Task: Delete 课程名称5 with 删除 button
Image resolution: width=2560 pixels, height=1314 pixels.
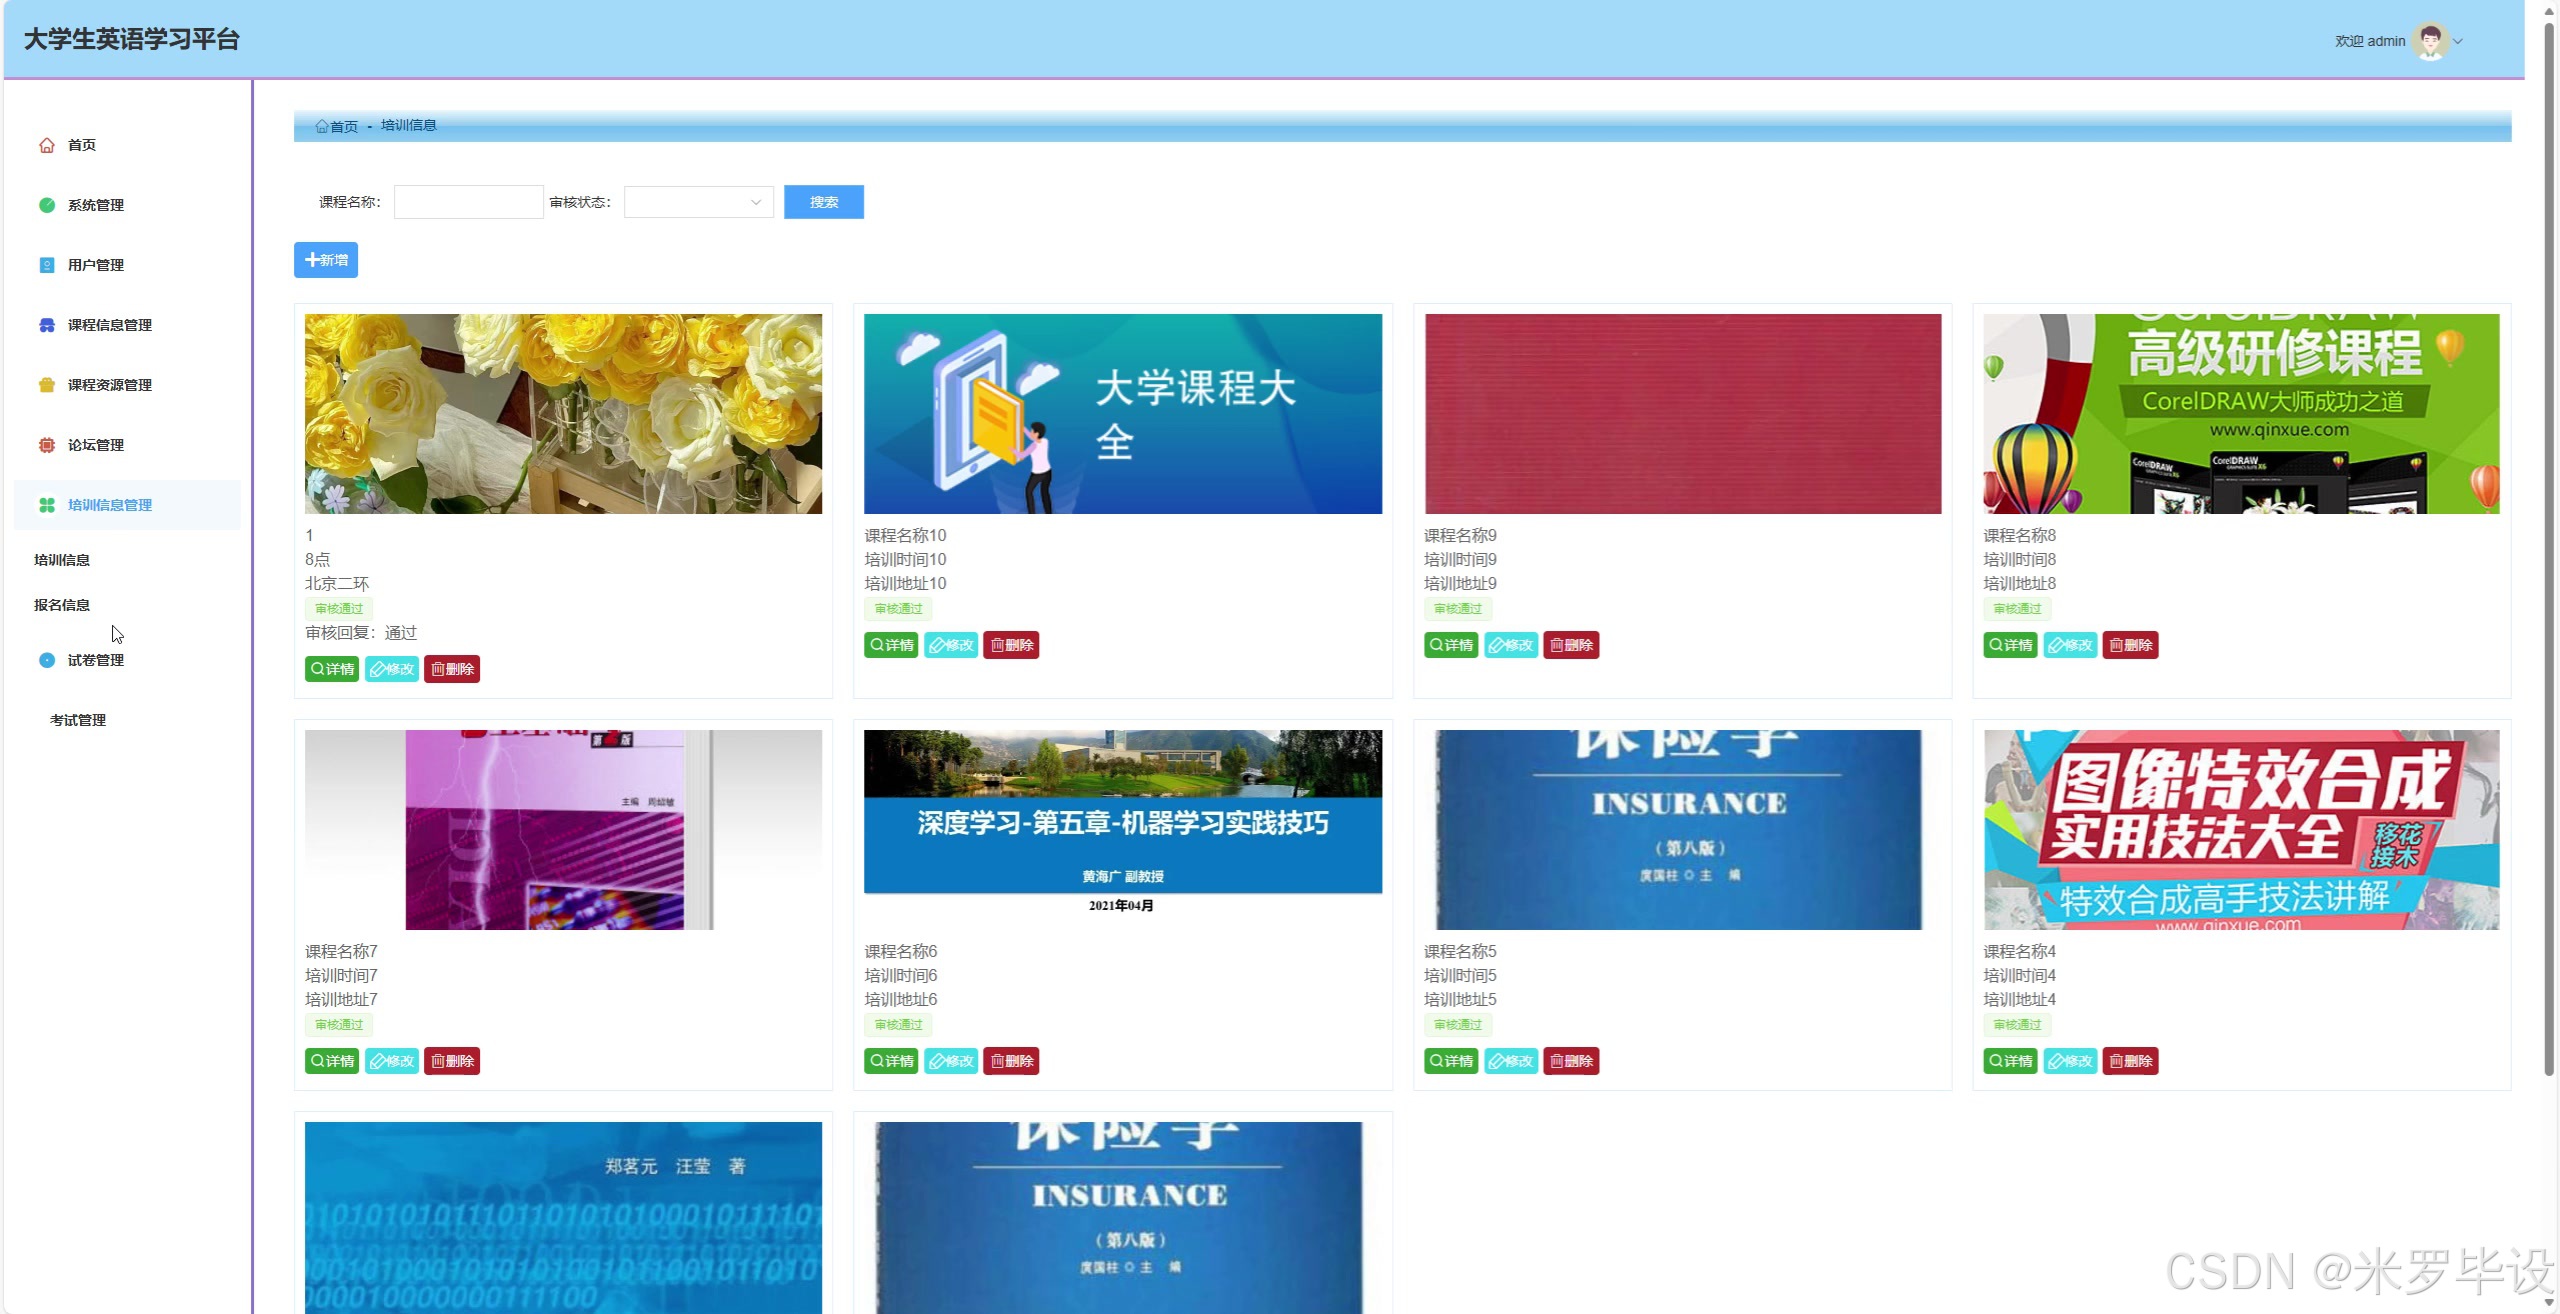Action: coord(1571,1062)
